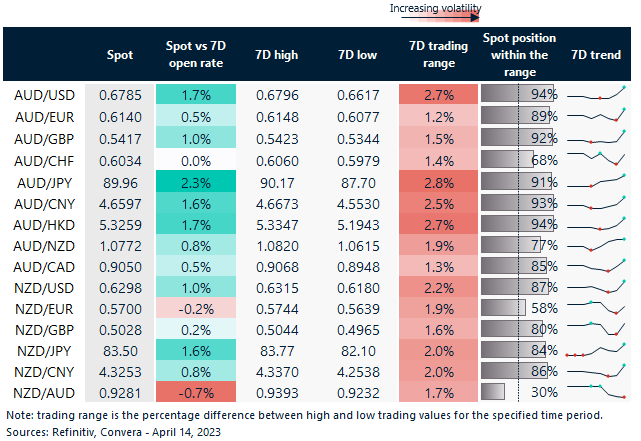The image size is (641, 441).
Task: Click the Increasing volatility arrow
Action: 435,20
